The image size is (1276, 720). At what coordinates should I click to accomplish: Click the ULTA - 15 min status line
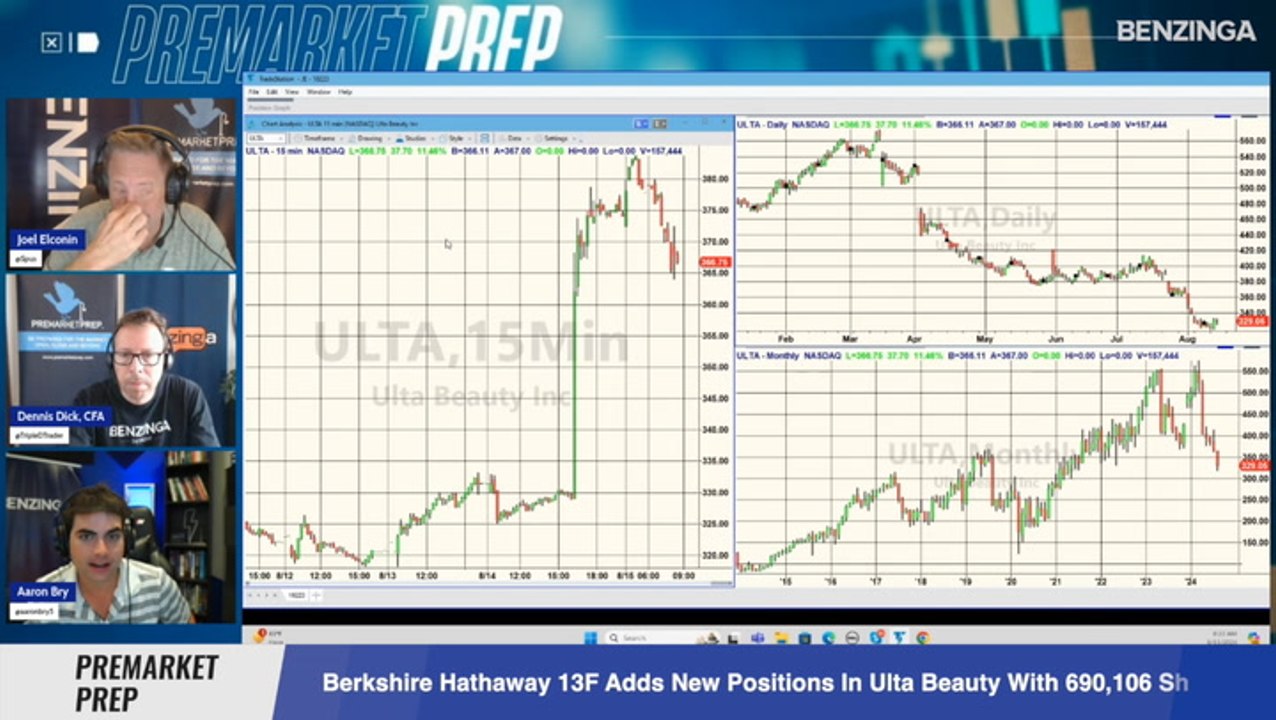coord(464,151)
